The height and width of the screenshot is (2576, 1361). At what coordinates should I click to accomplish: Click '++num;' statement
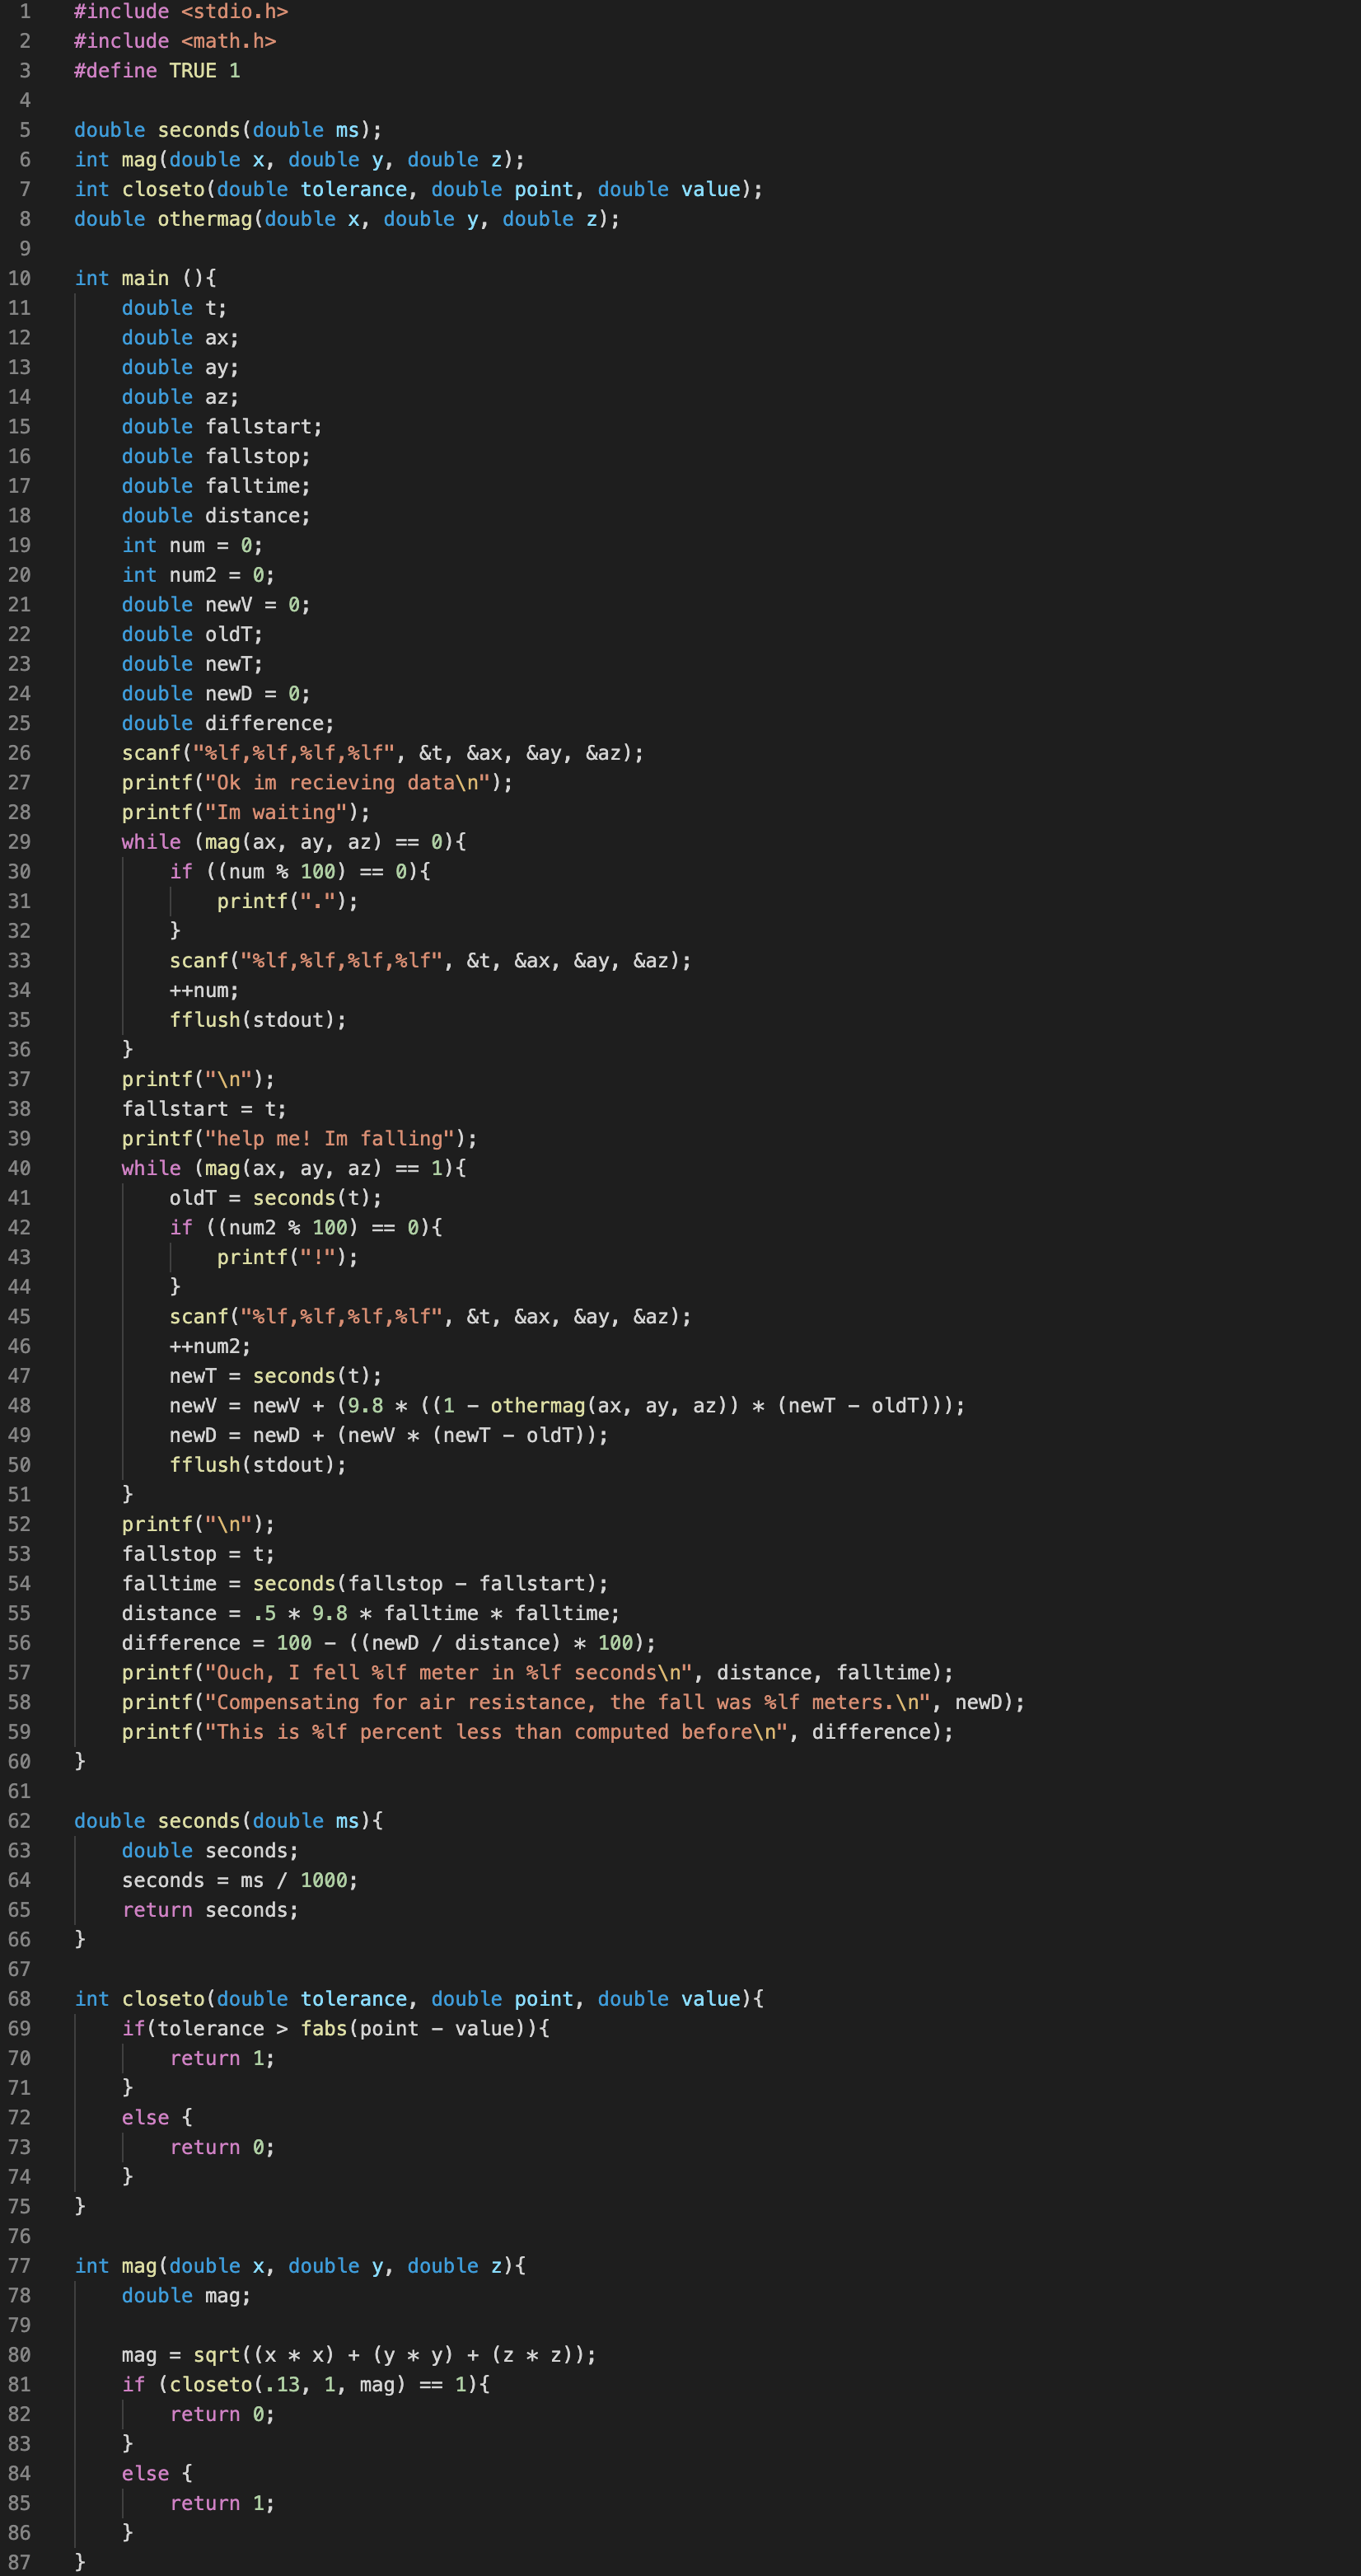[x=204, y=990]
